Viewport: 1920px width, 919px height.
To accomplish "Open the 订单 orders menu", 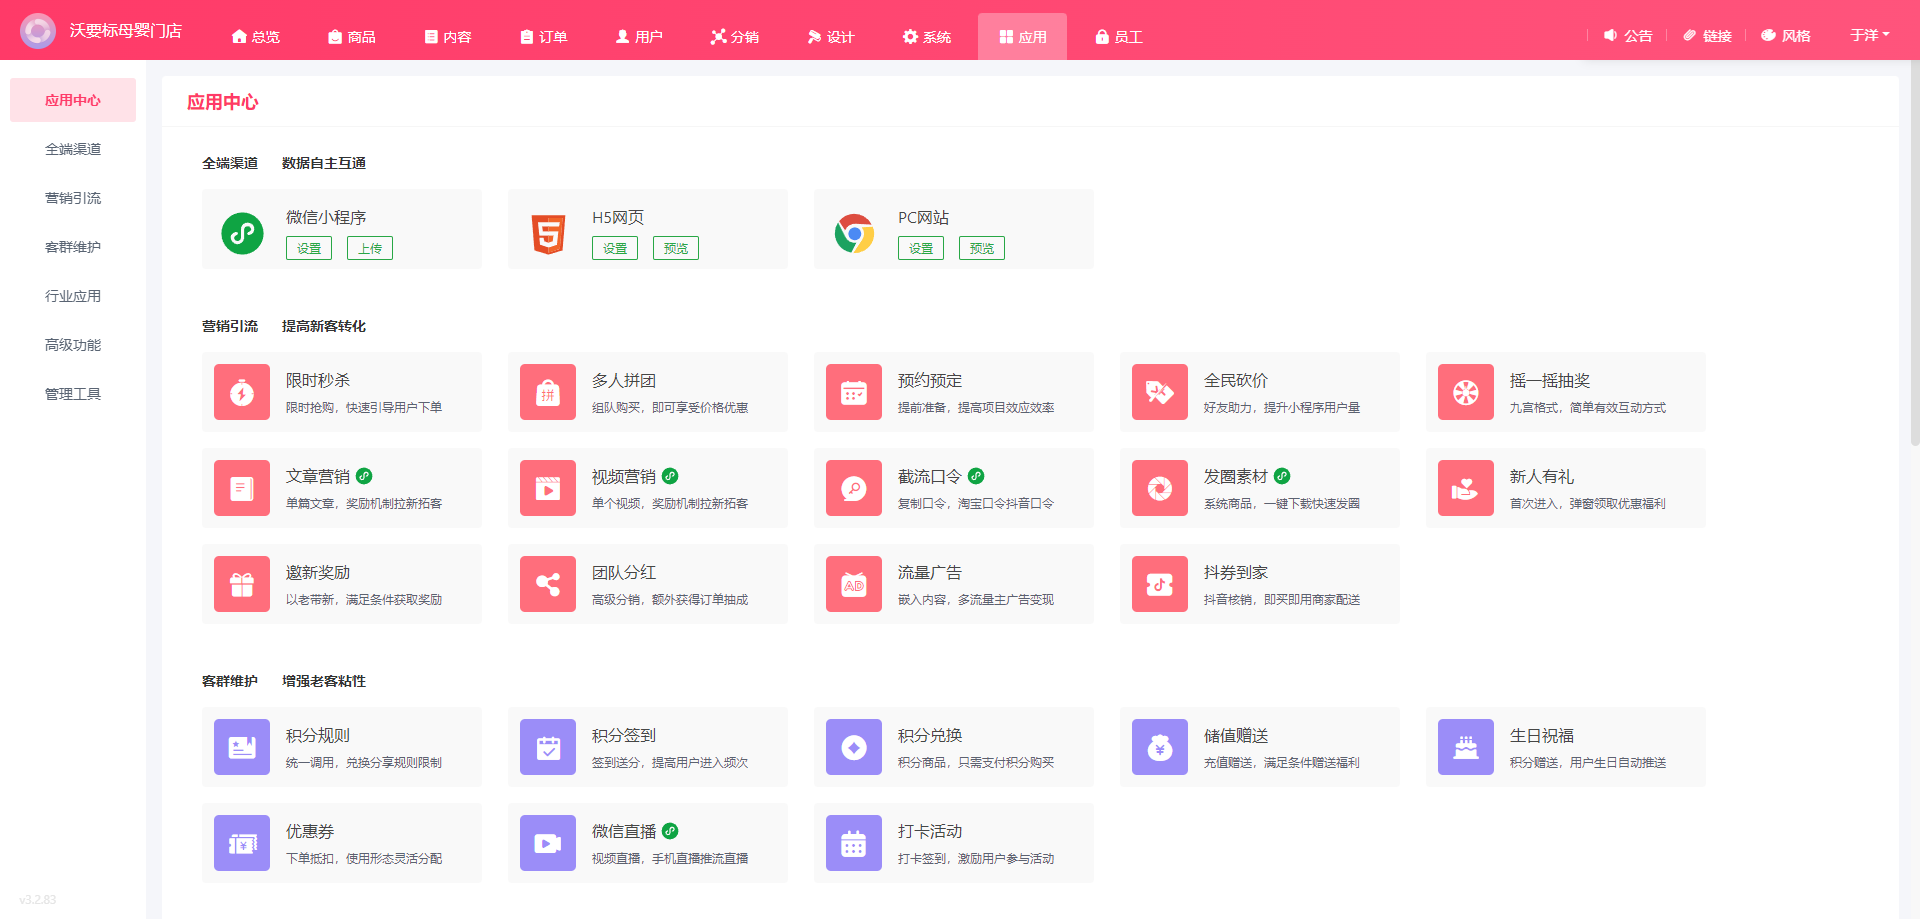I will [x=544, y=37].
